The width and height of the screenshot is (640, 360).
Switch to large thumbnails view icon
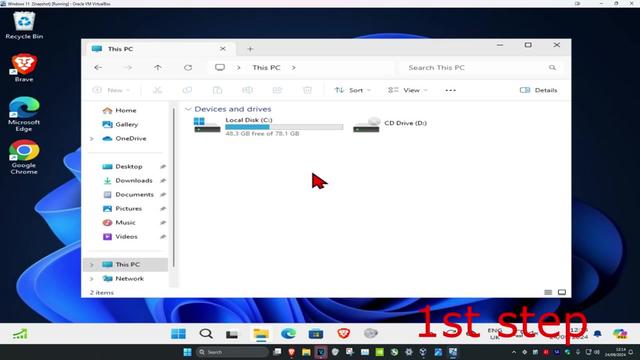(x=562, y=292)
